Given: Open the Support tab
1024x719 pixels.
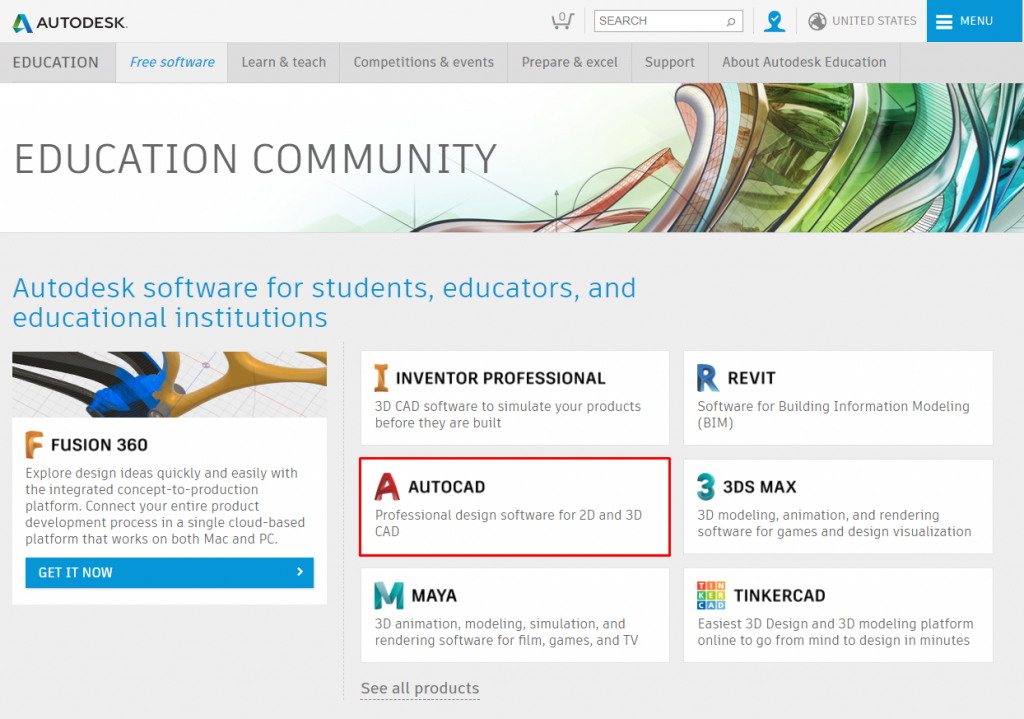Looking at the screenshot, I should [669, 63].
